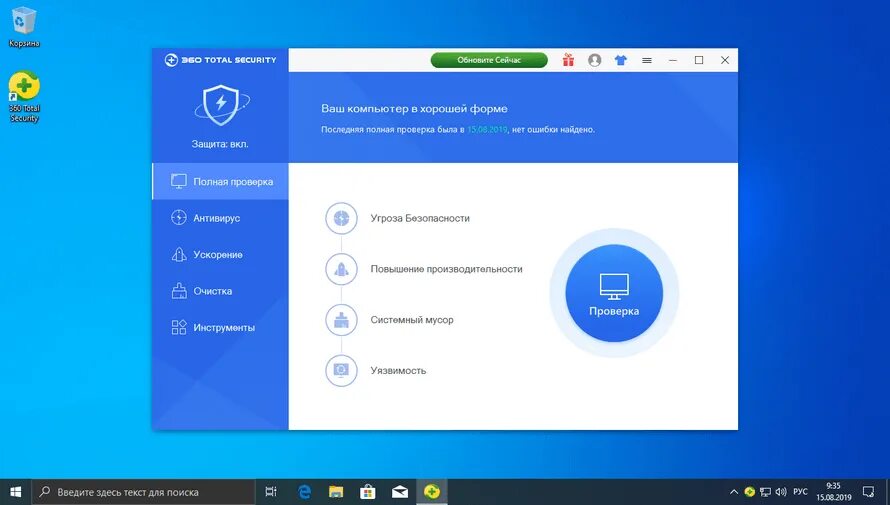The image size is (890, 505).
Task: Open the volume tray icon
Action: 781,492
